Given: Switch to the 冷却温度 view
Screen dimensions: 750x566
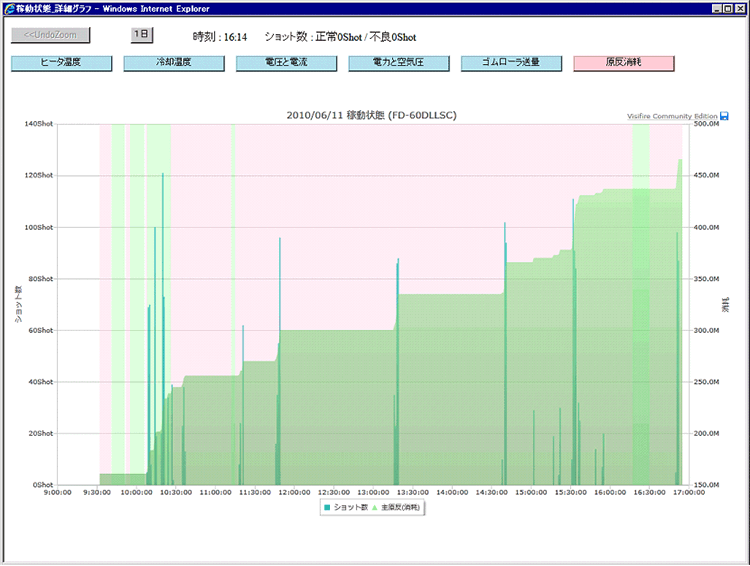Looking at the screenshot, I should click(173, 63).
